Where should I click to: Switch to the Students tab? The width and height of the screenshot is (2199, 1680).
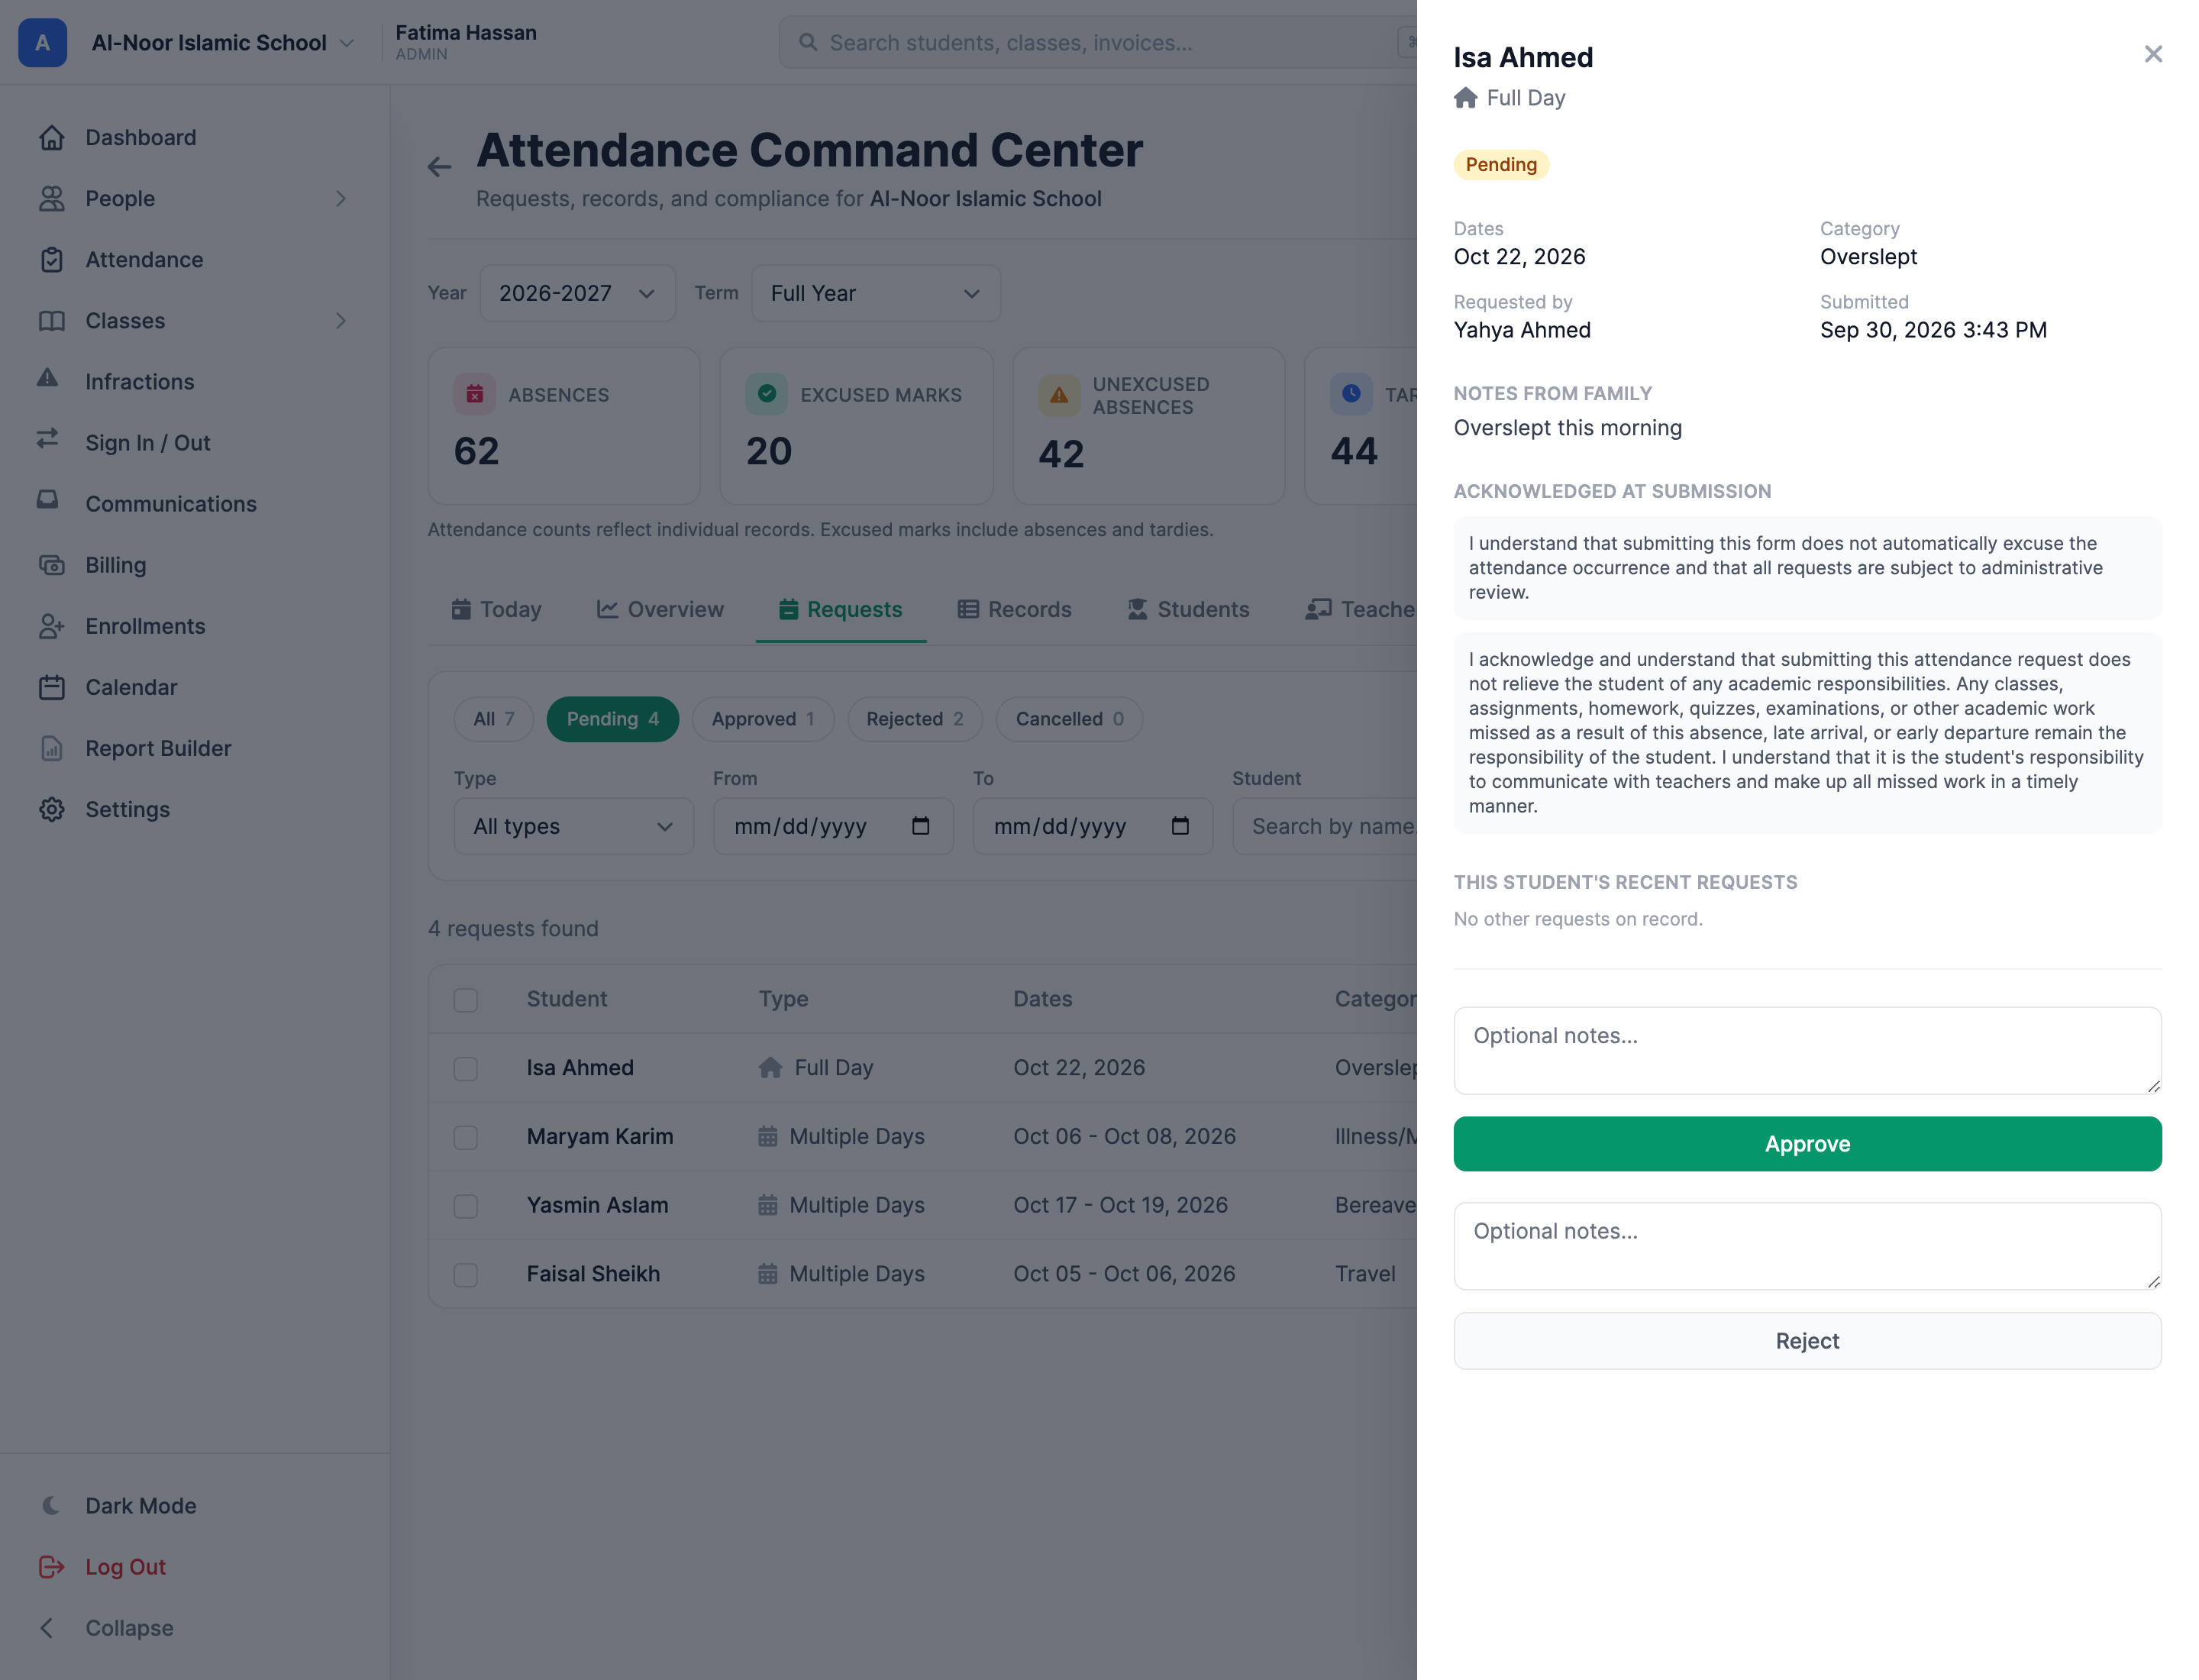[x=1188, y=609]
